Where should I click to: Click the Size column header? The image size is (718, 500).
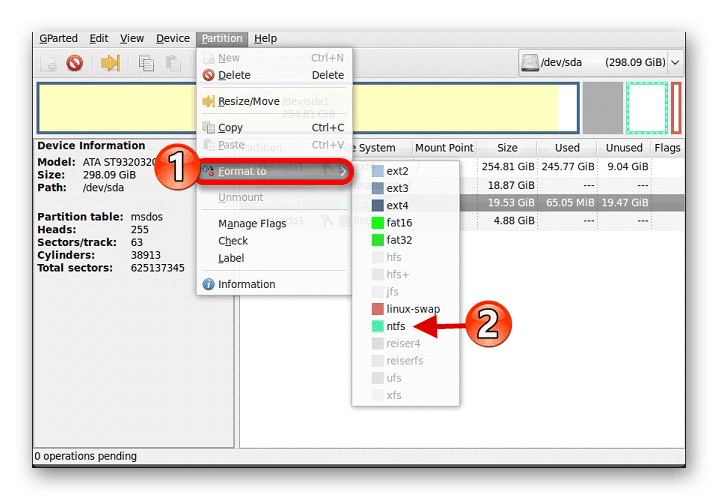coord(507,148)
